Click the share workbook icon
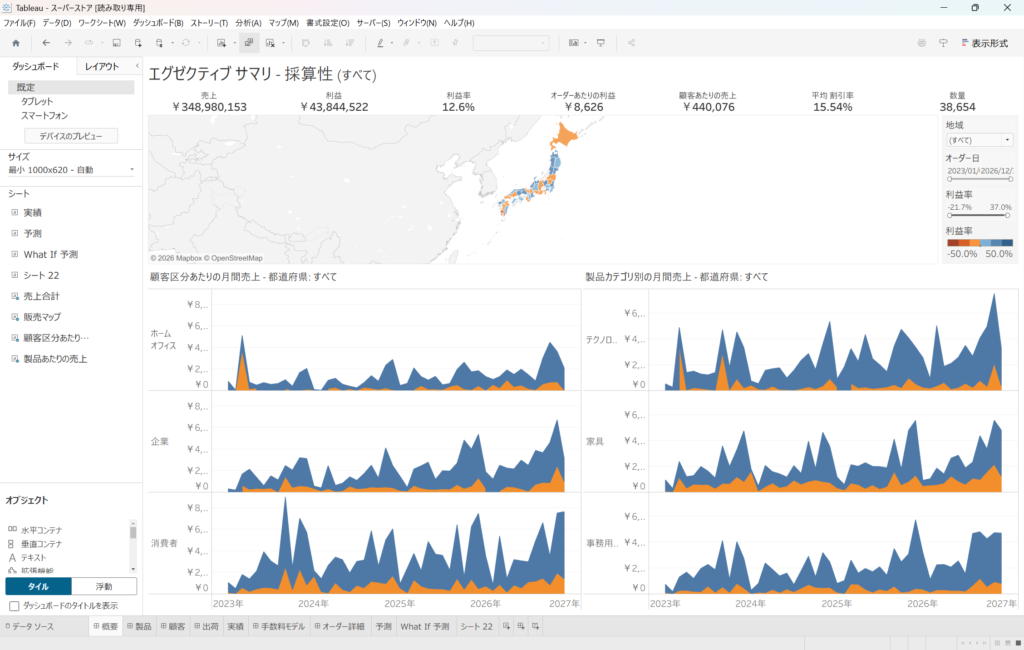 point(631,43)
